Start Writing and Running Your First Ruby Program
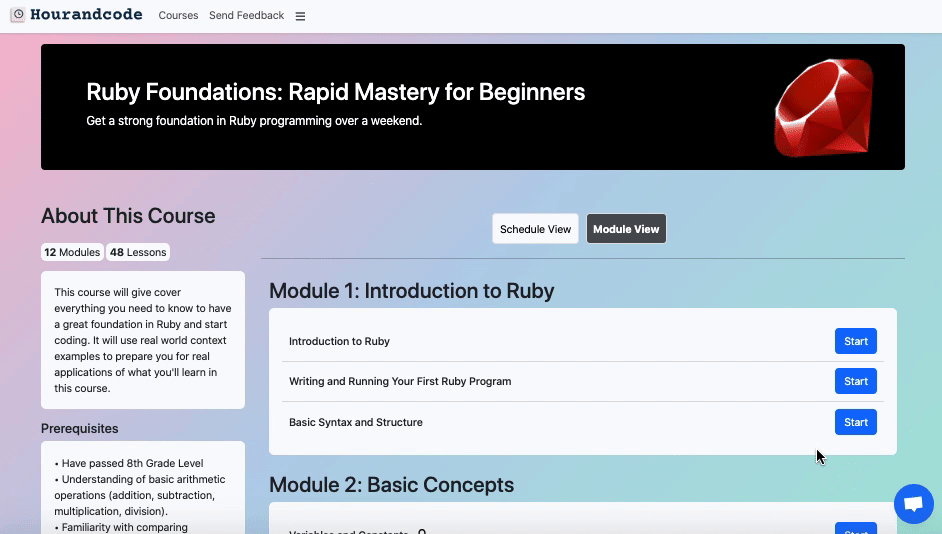The width and height of the screenshot is (942, 534). pos(855,381)
